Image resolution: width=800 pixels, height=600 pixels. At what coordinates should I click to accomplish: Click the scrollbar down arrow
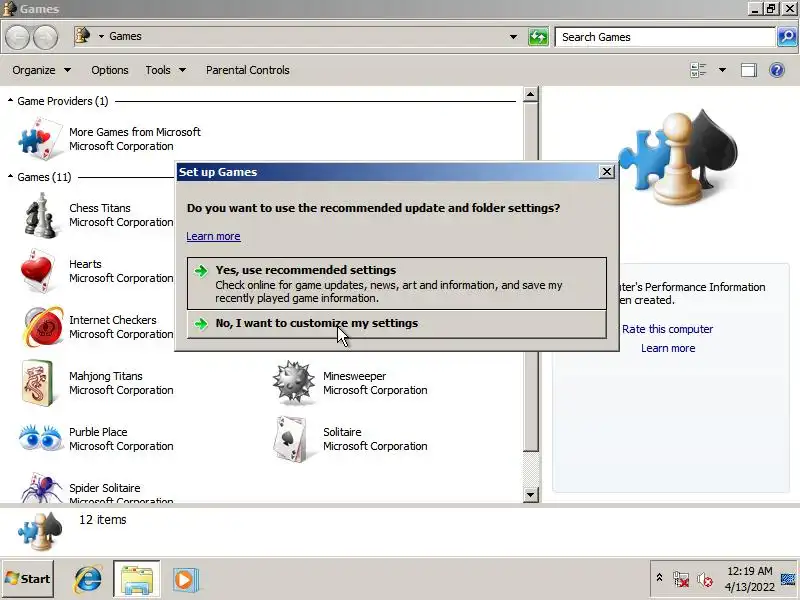(531, 494)
